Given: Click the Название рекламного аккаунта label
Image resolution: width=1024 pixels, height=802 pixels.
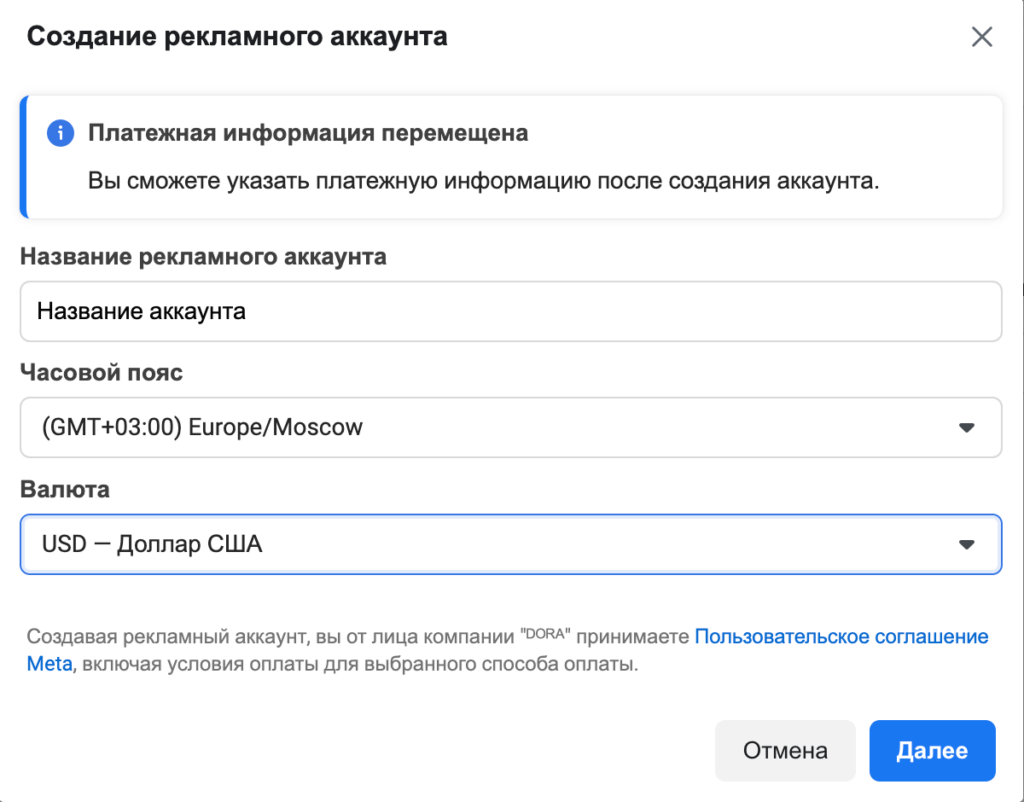Looking at the screenshot, I should pos(203,257).
